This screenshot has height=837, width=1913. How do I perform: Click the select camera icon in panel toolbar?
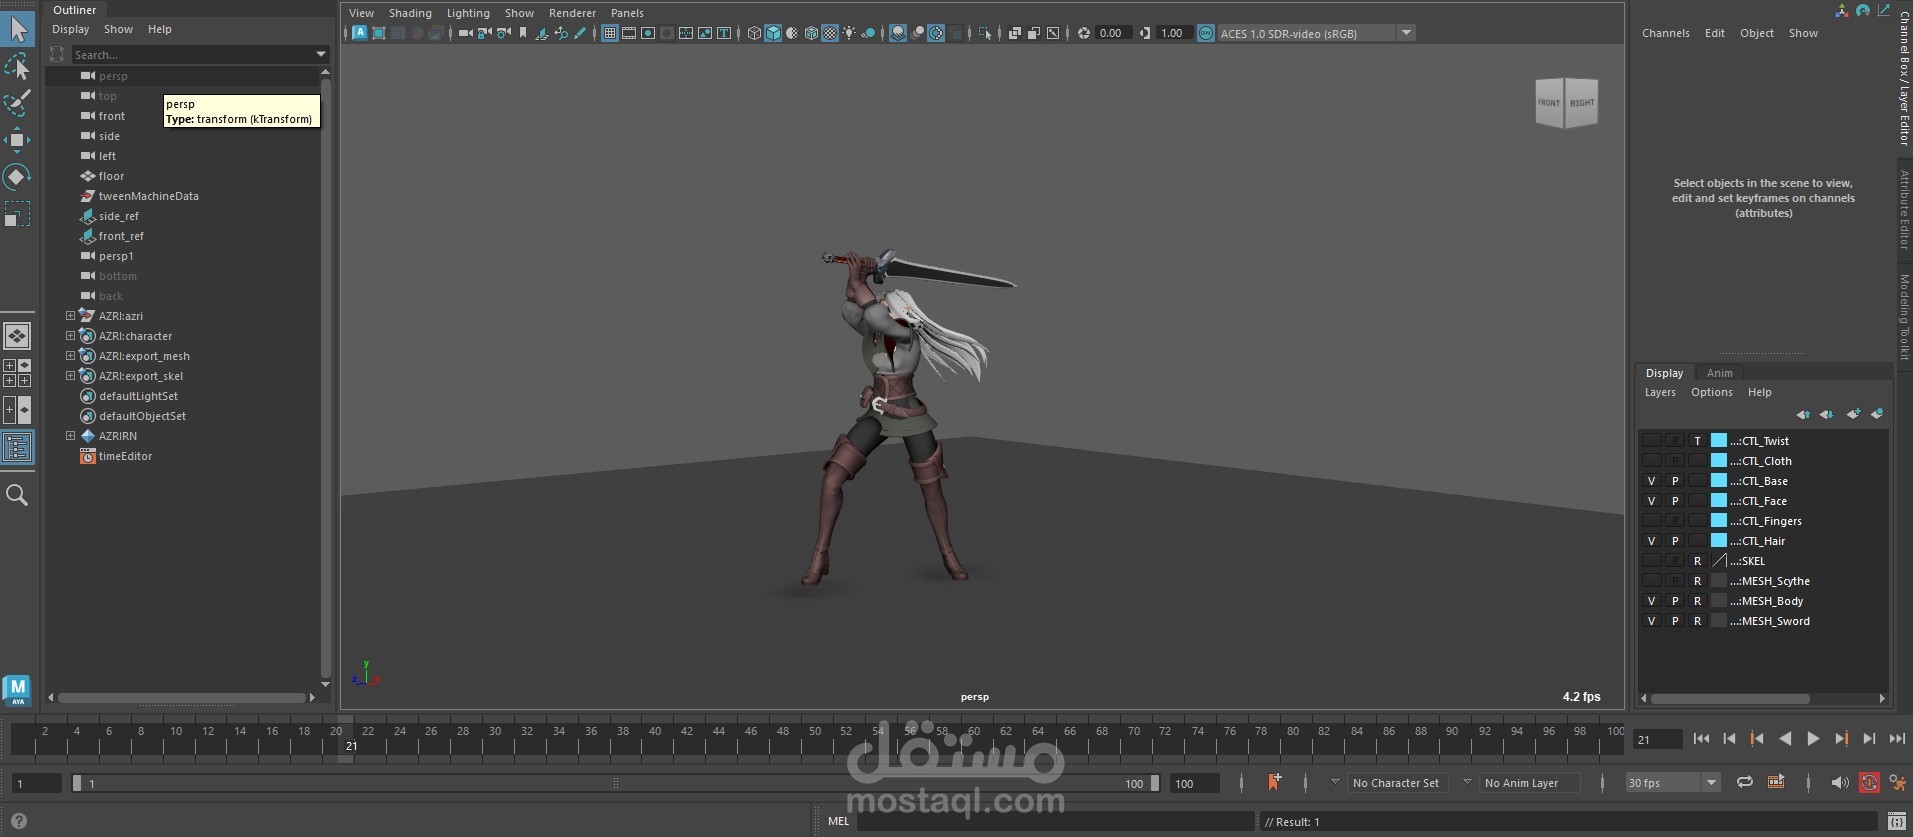click(465, 33)
